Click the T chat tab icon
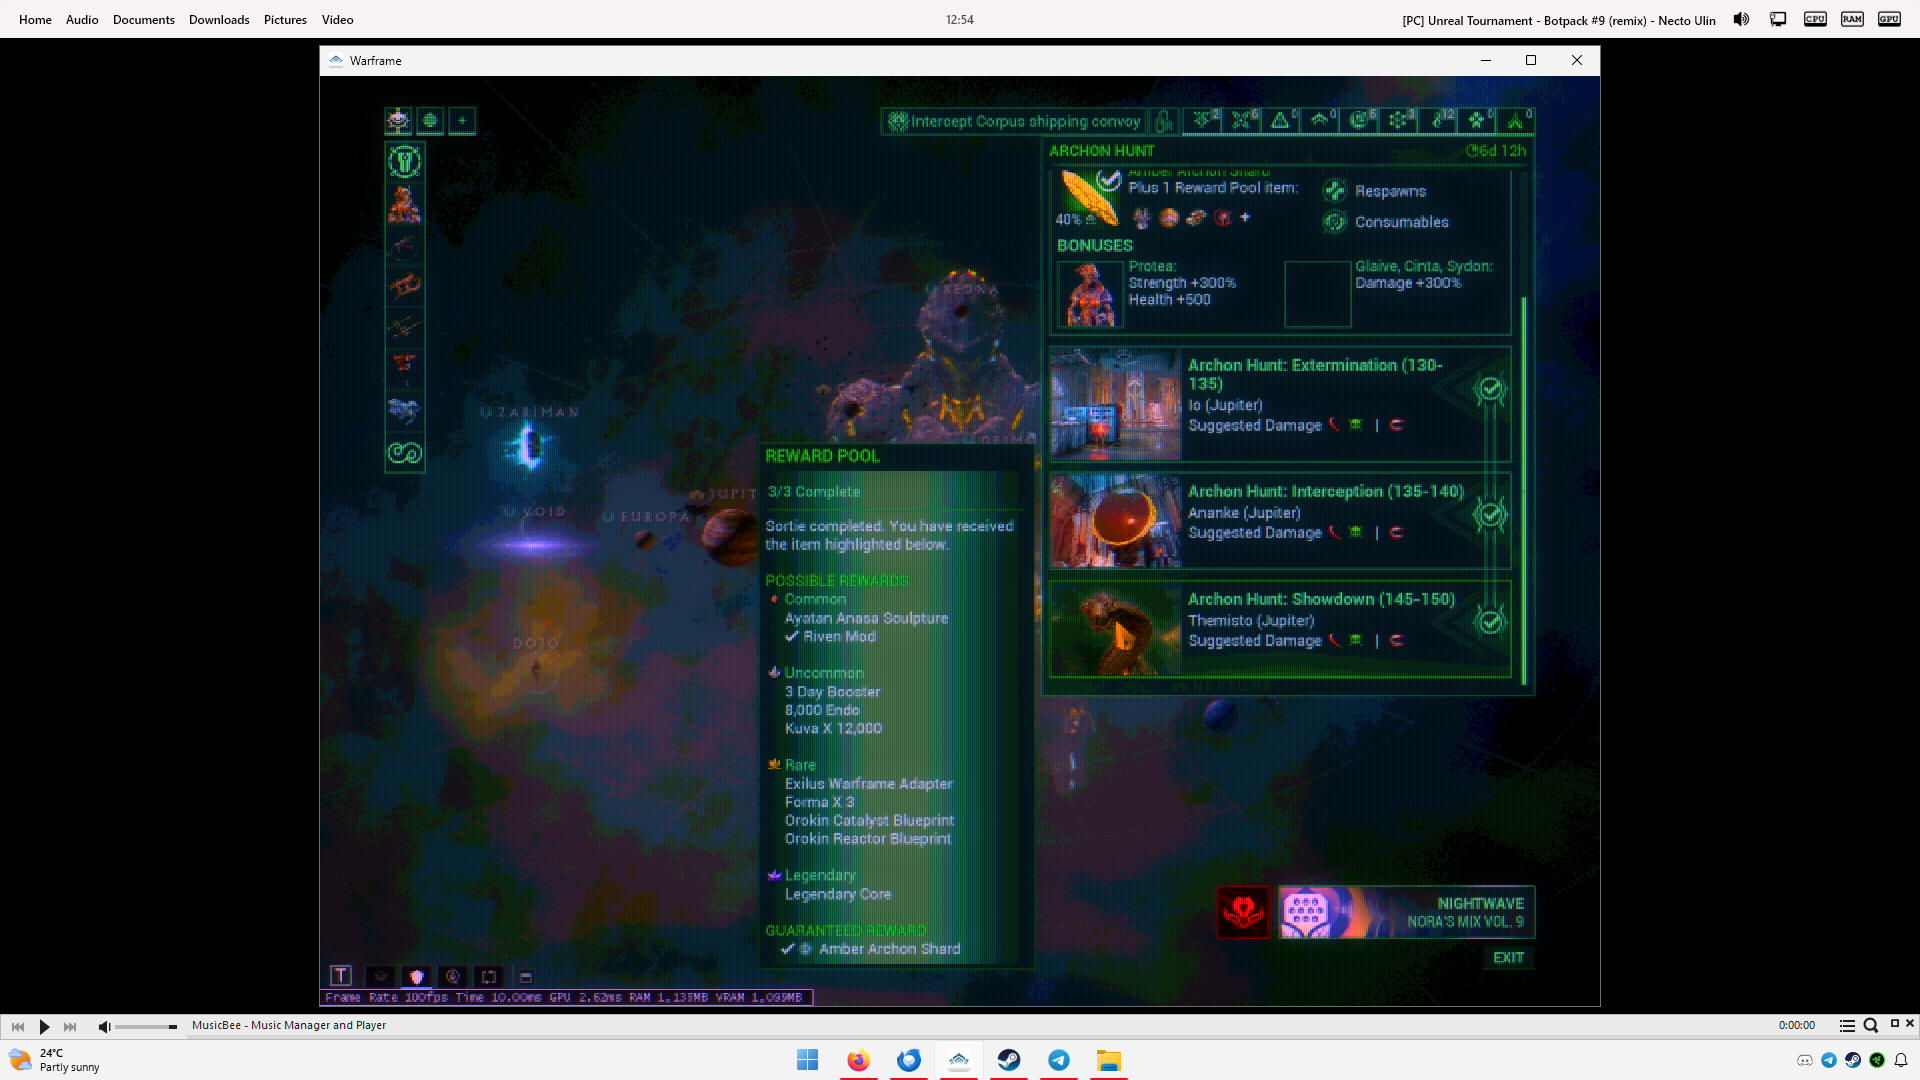The width and height of the screenshot is (1920, 1080). tap(341, 976)
